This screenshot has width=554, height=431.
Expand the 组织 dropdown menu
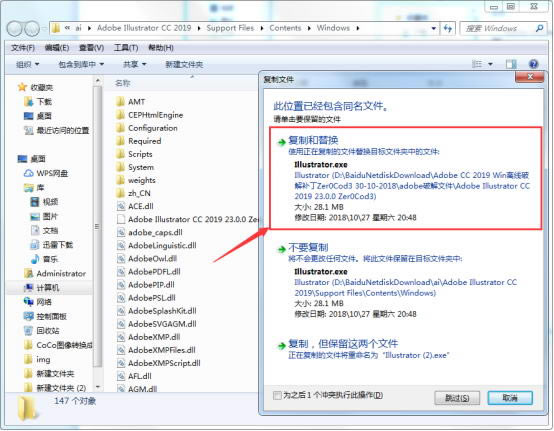[x=27, y=64]
